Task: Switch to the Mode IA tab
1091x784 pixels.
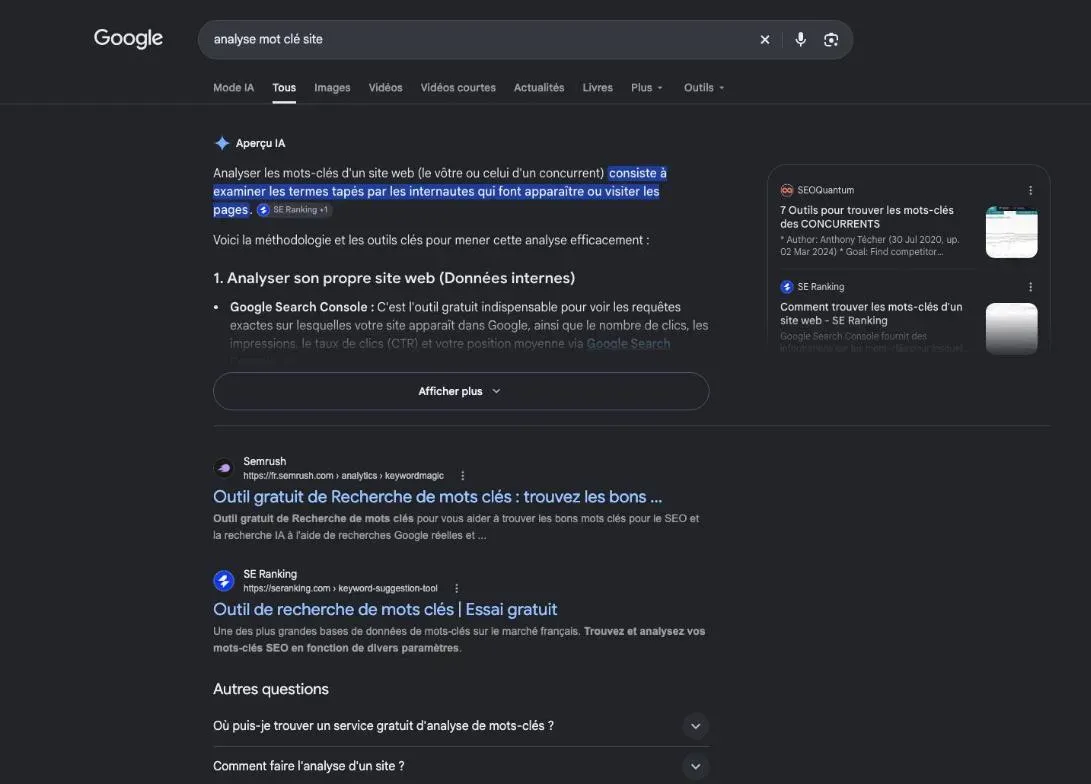Action: pyautogui.click(x=233, y=88)
